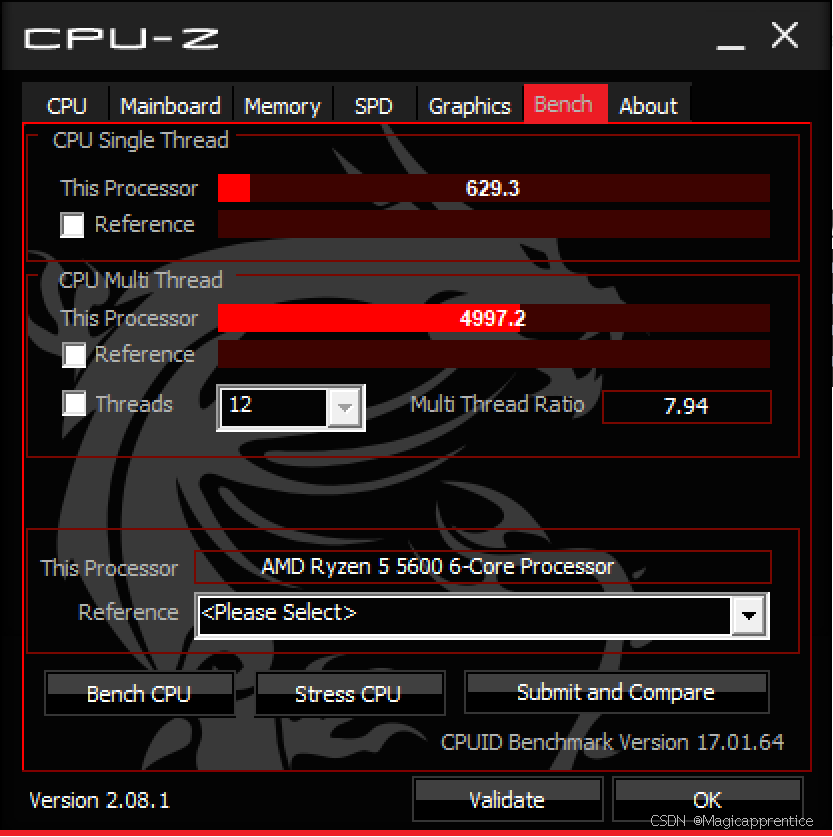Go to the Memory tab

(283, 105)
